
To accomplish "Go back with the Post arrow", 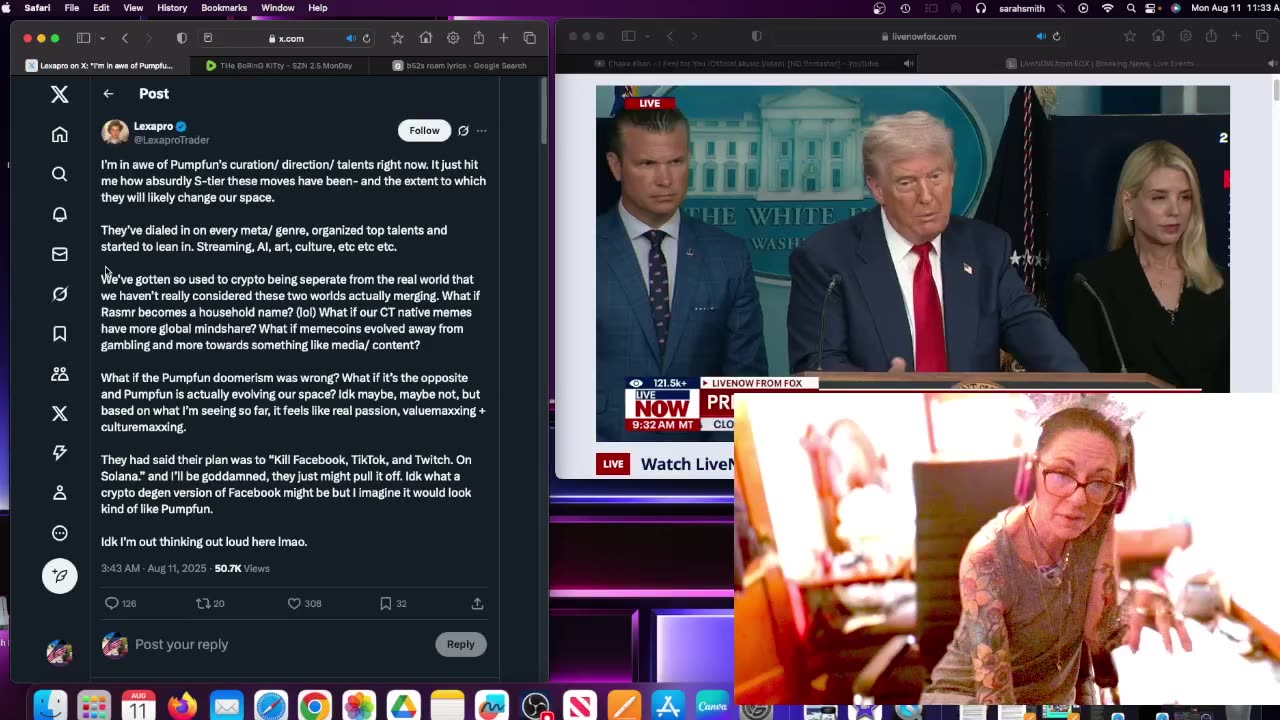I will (108, 94).
